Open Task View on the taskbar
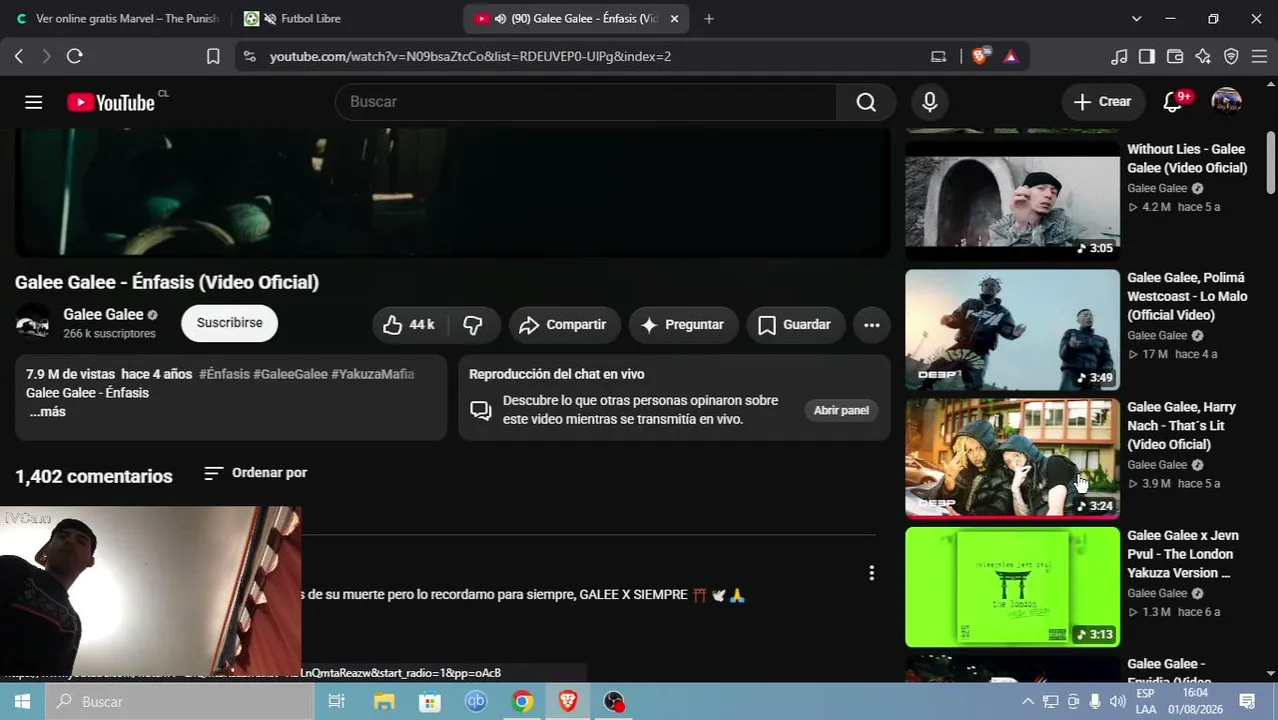1278x720 pixels. 337,702
